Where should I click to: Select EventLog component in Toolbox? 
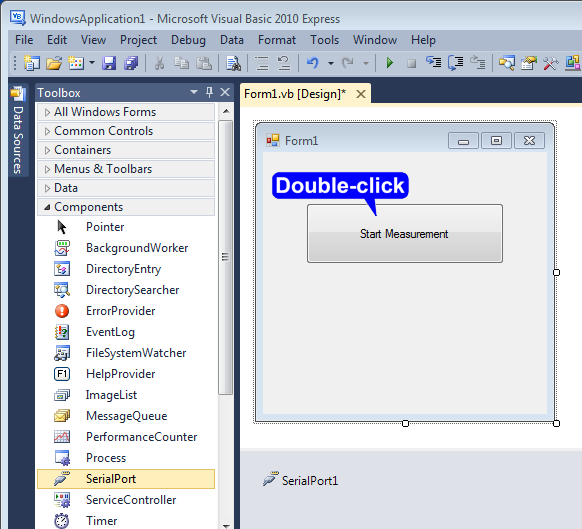126,332
